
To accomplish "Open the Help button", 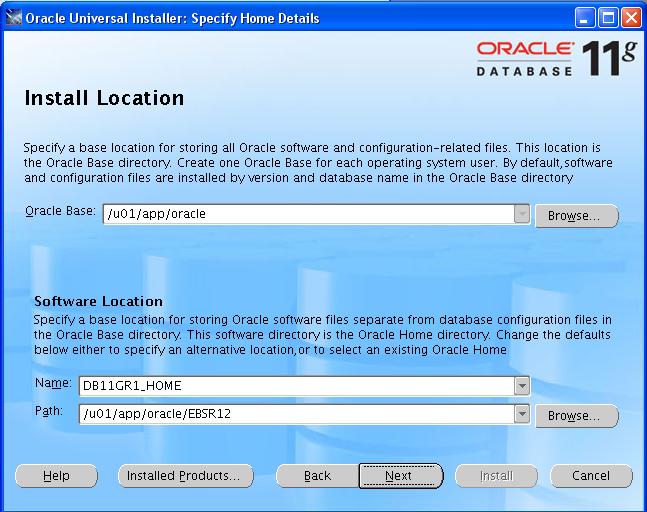I will coord(56,476).
